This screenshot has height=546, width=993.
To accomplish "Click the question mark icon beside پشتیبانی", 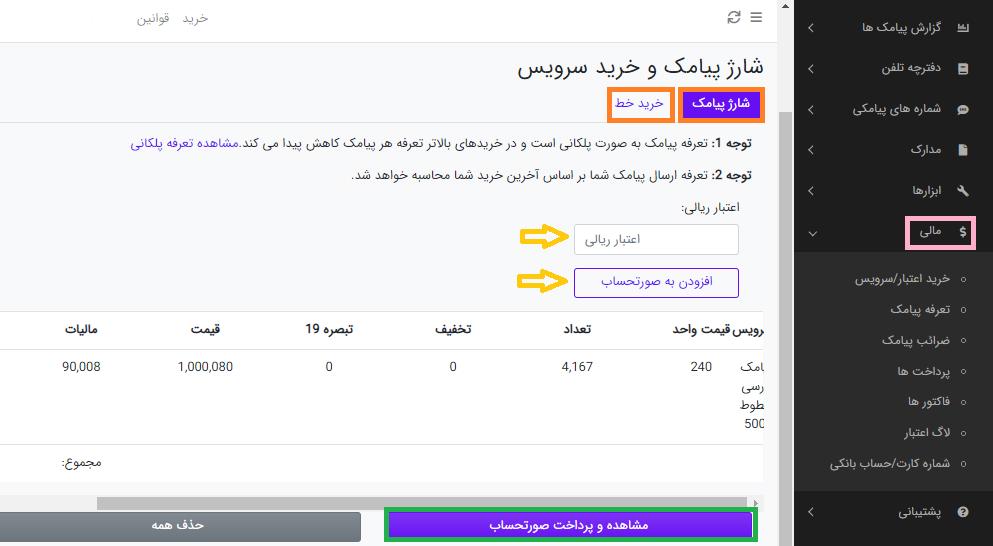I will (963, 512).
